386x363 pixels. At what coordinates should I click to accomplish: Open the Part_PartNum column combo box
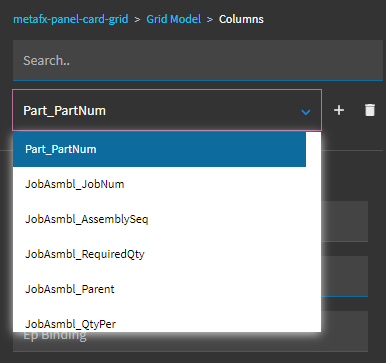(x=167, y=110)
